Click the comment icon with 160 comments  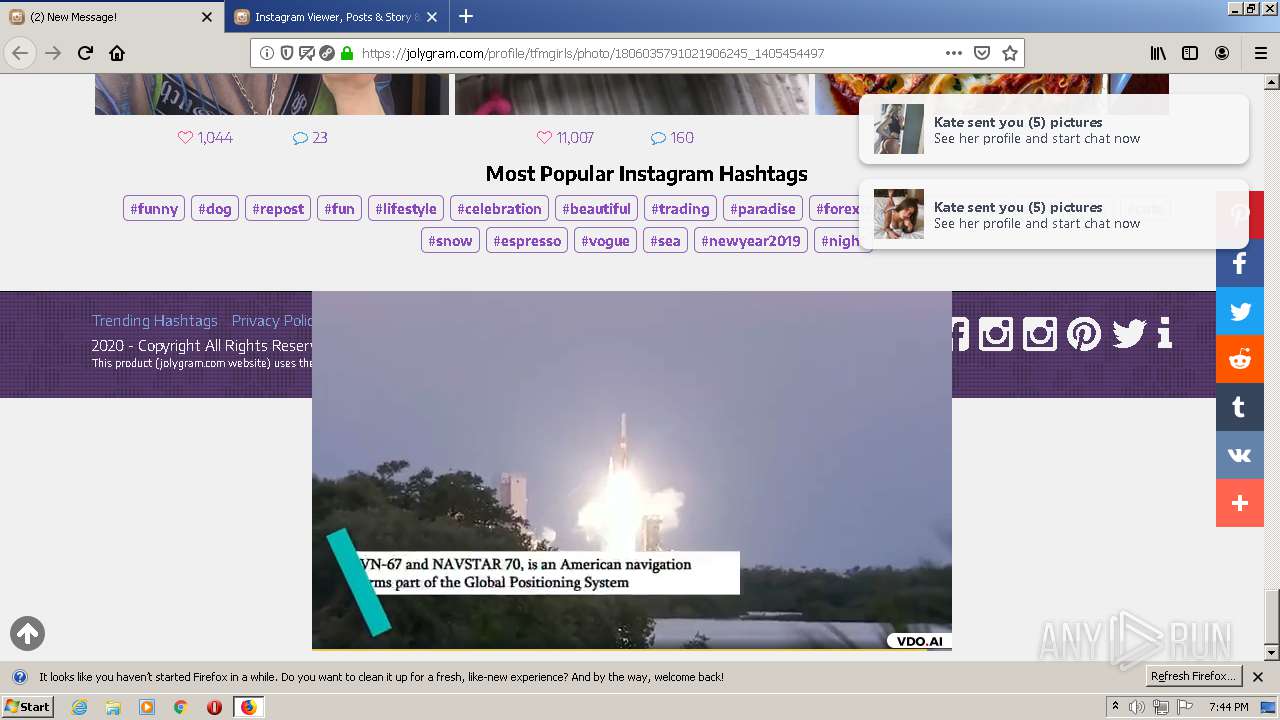coord(658,138)
